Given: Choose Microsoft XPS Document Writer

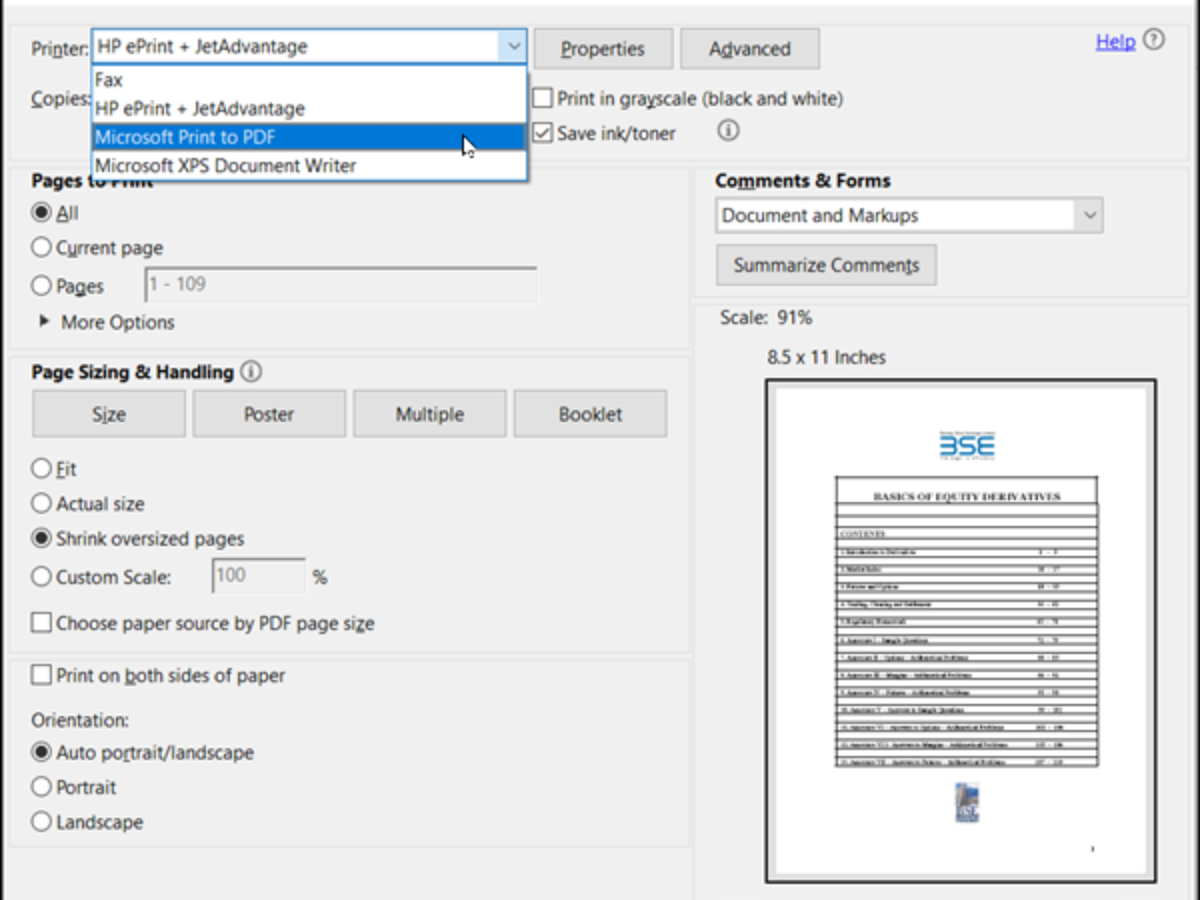Looking at the screenshot, I should [309, 165].
